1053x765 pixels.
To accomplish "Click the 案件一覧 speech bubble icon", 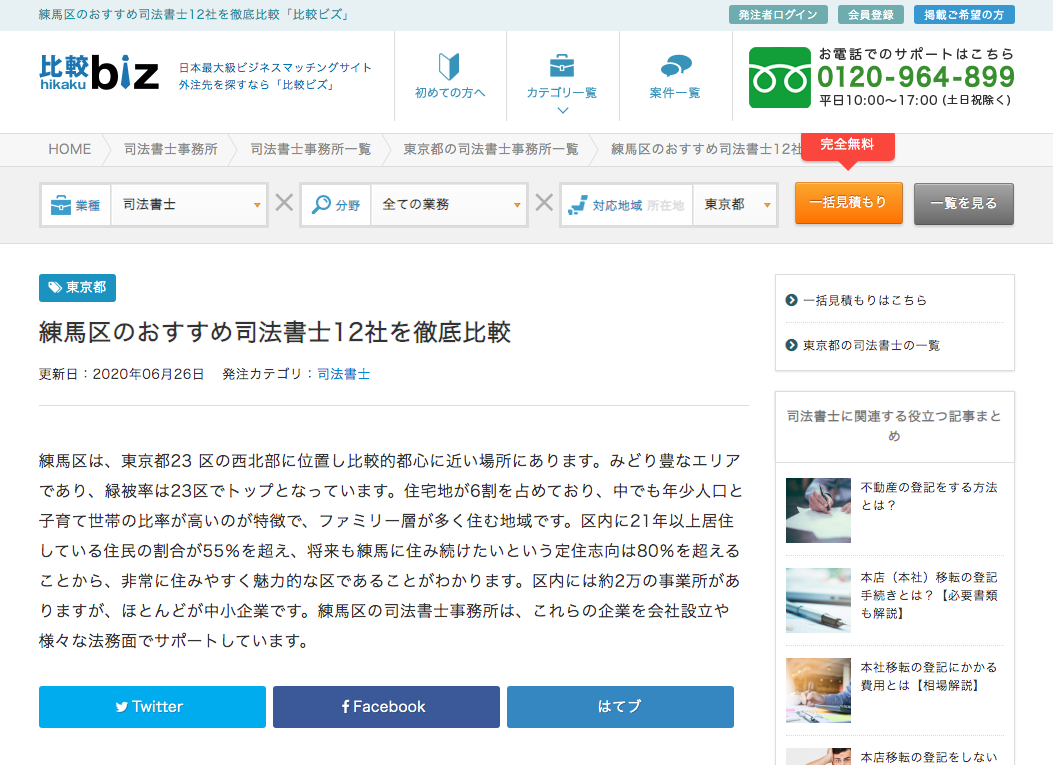I will pyautogui.click(x=676, y=66).
